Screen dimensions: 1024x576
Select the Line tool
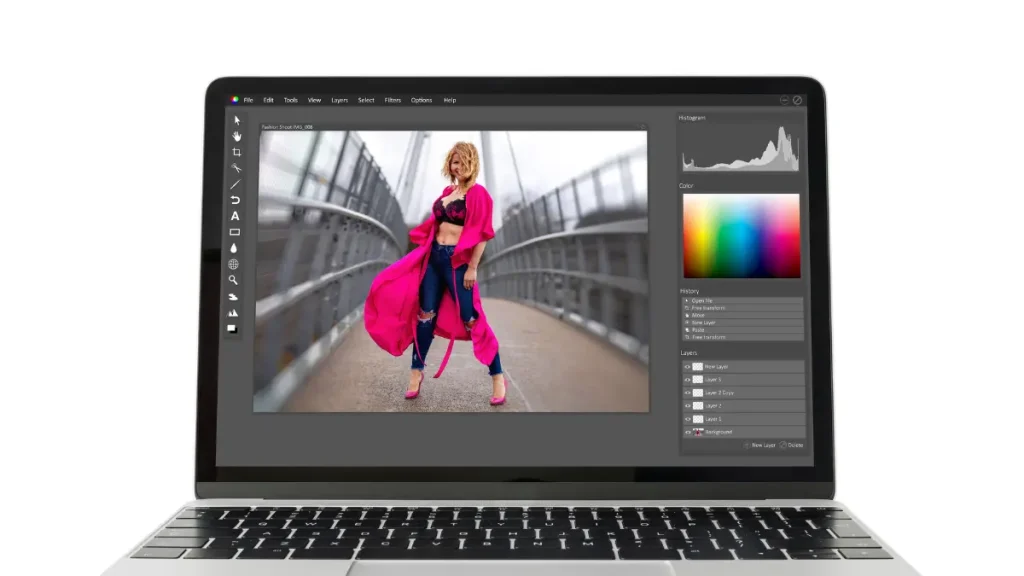[x=236, y=184]
